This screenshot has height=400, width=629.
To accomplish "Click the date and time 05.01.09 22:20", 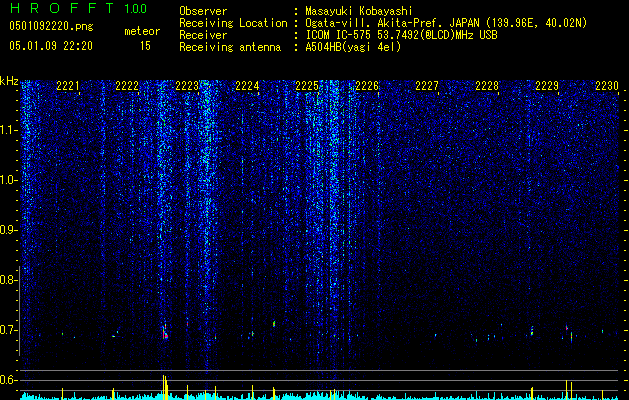I will click(51, 46).
